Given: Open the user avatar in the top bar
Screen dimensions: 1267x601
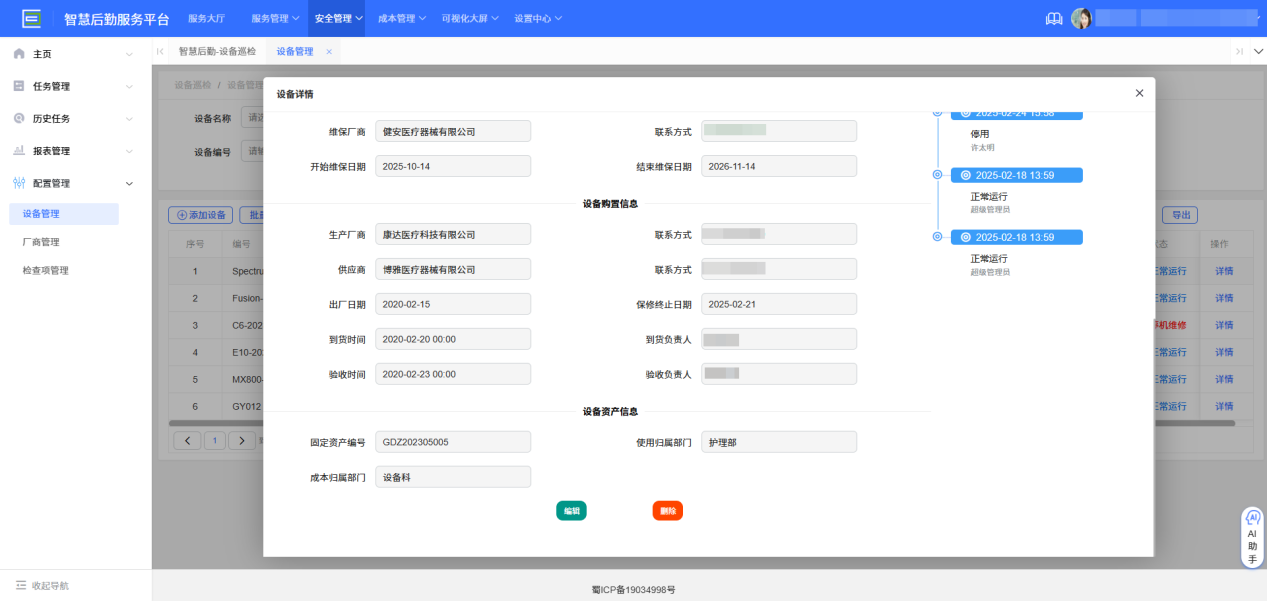Looking at the screenshot, I should [1082, 17].
